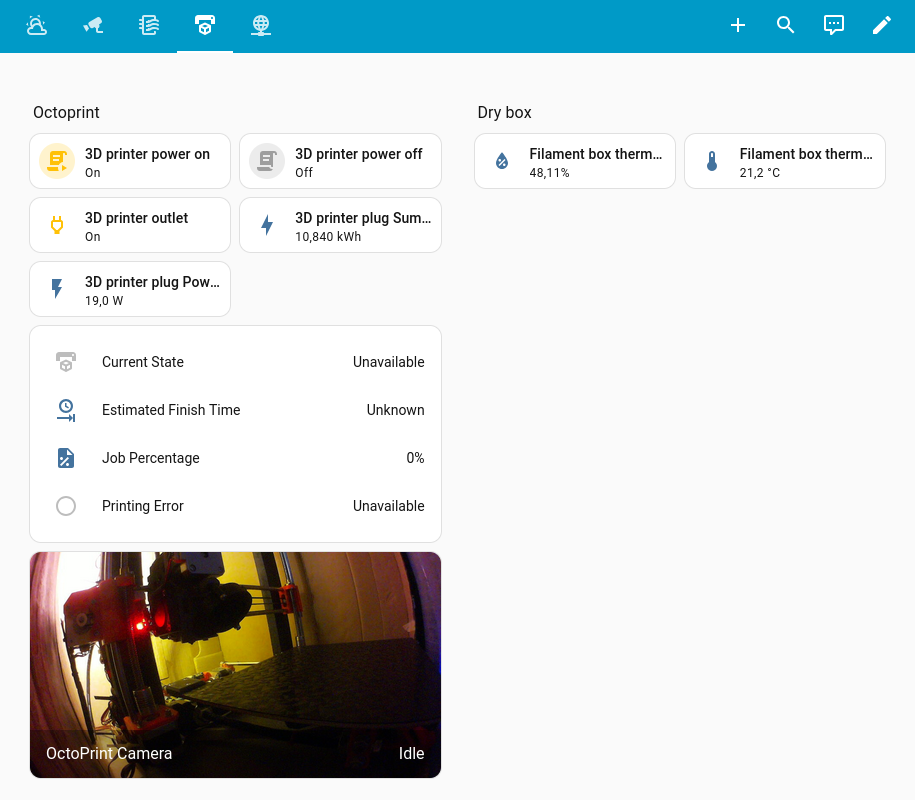This screenshot has width=915, height=800.
Task: Open the assistant chat icon
Action: pyautogui.click(x=834, y=26)
